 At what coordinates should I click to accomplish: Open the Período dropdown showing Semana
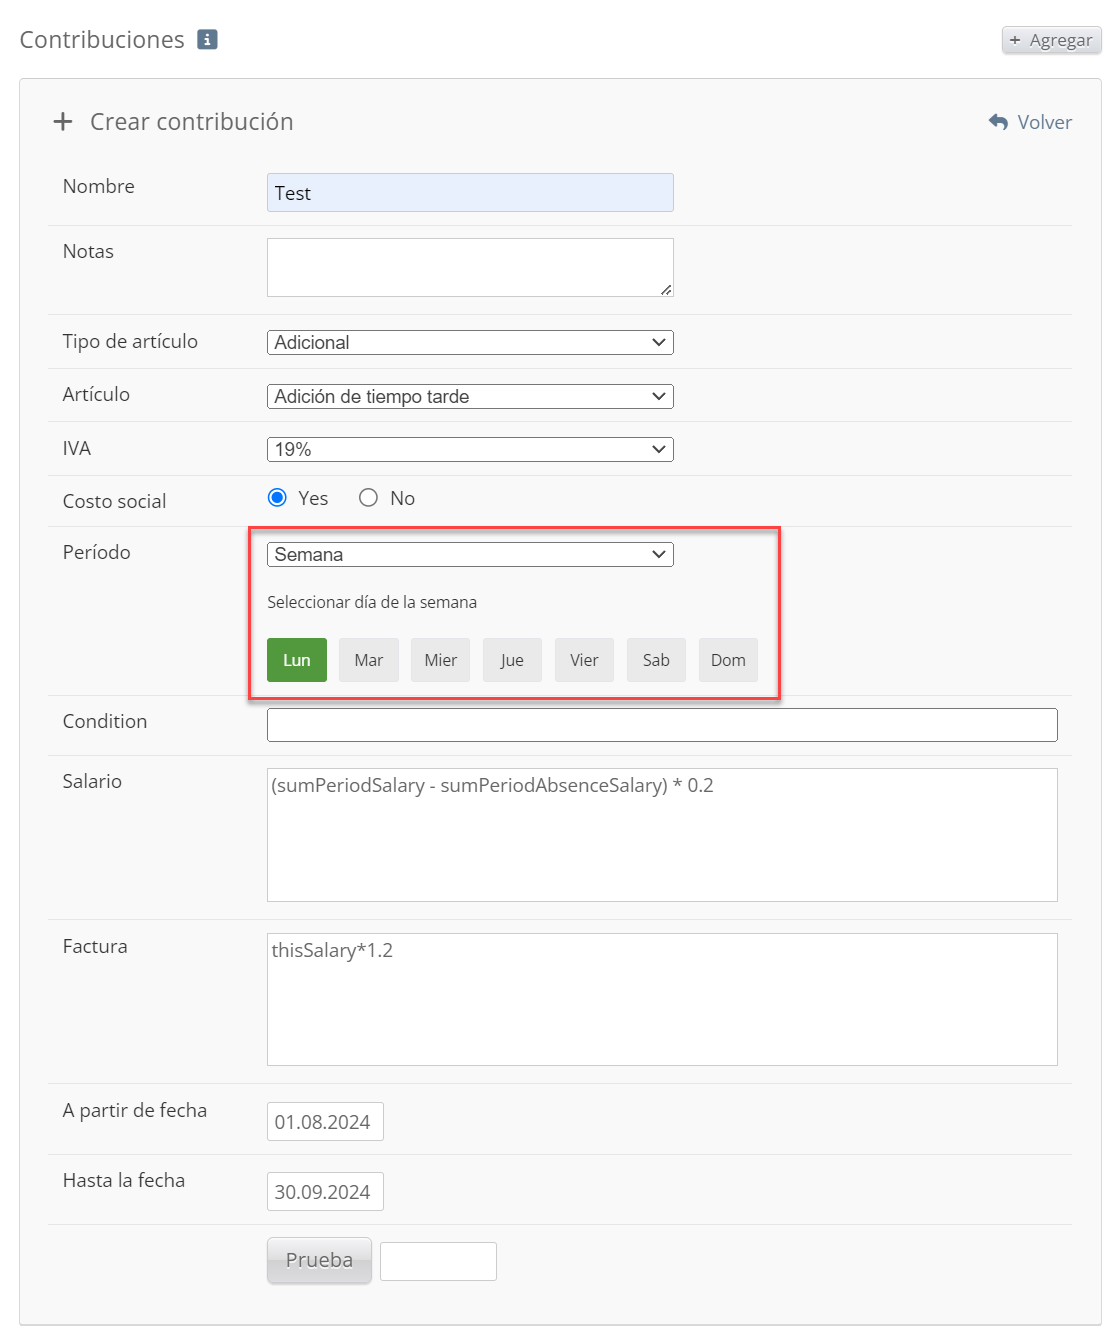click(470, 554)
